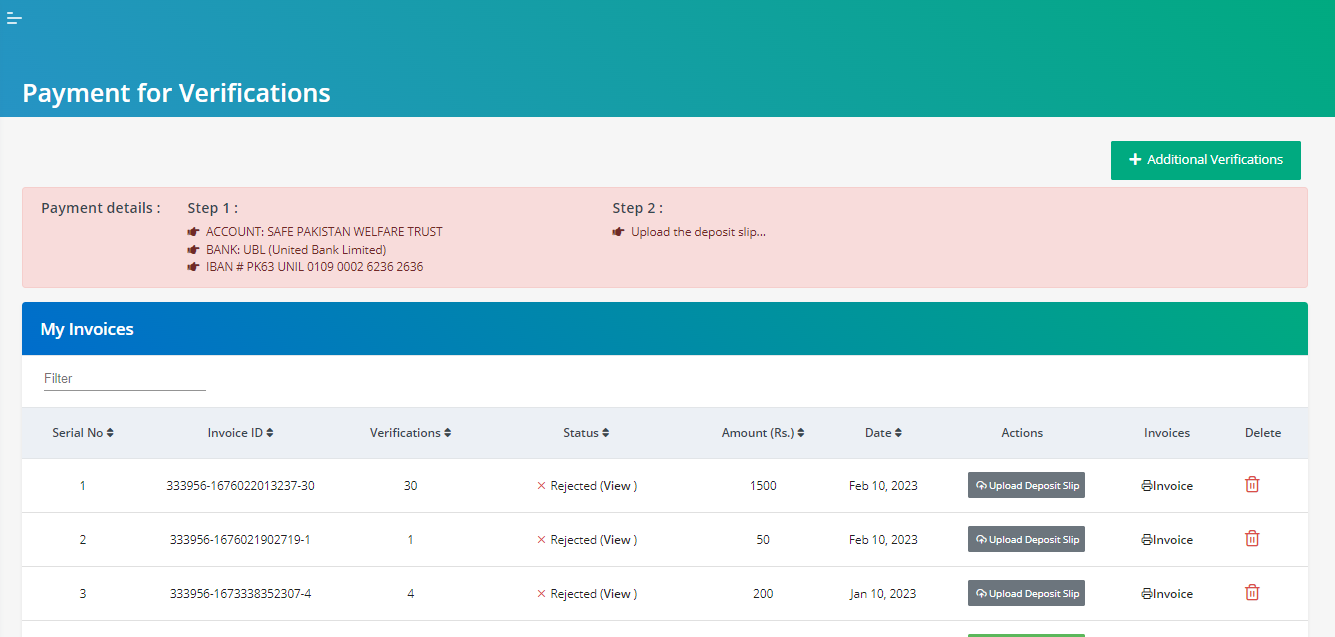The width and height of the screenshot is (1335, 637).
Task: Sort by Amount (Rs.) column
Action: coord(763,433)
